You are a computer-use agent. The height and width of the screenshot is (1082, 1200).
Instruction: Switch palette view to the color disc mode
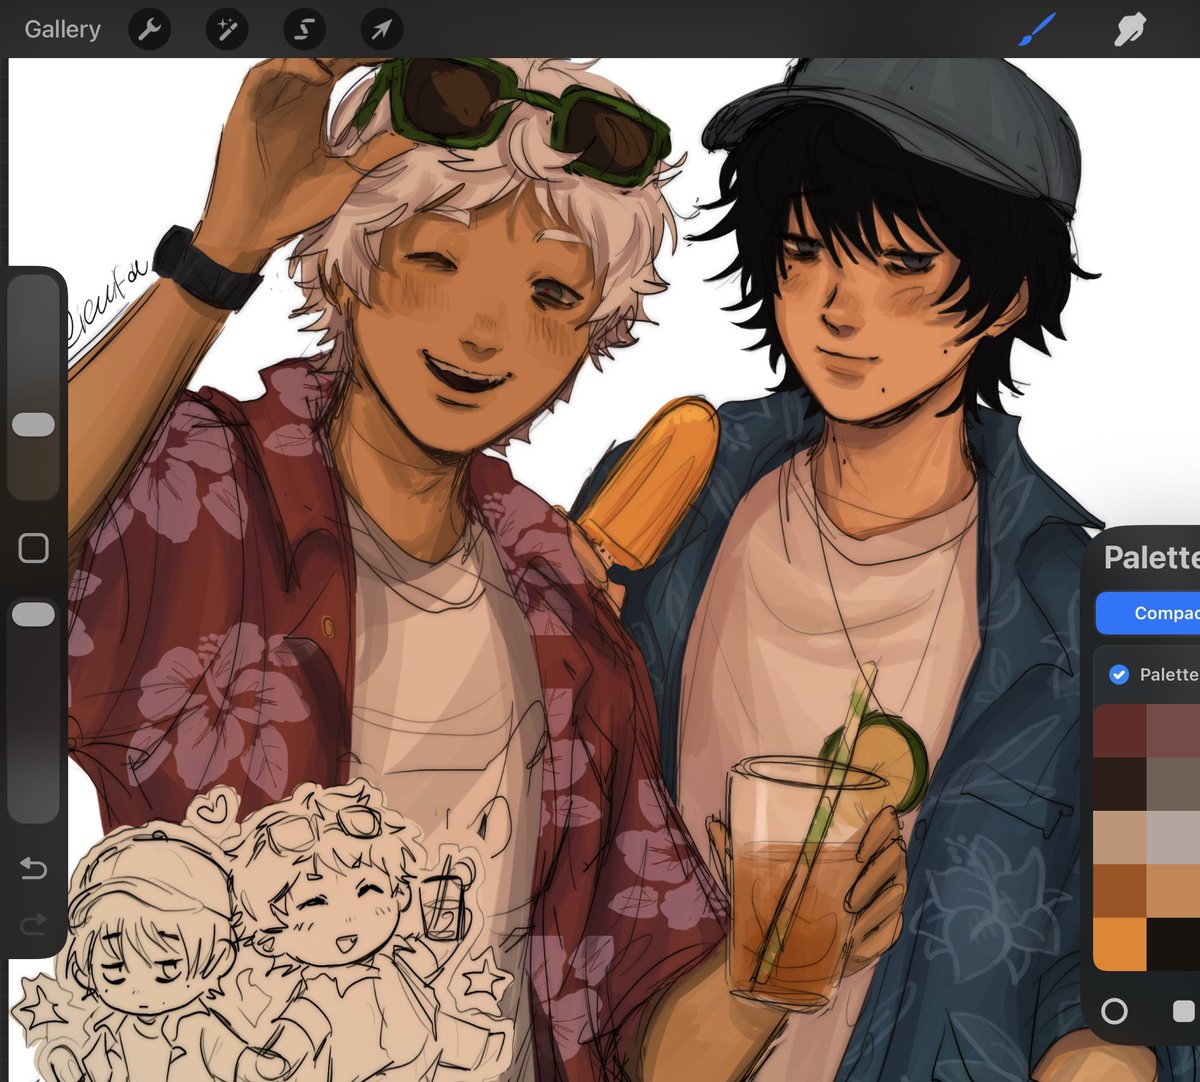[x=1116, y=1013]
